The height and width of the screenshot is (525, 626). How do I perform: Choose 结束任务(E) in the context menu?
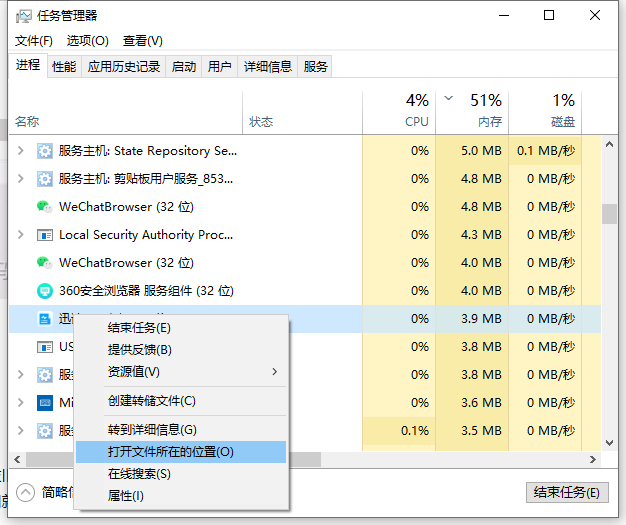[140, 328]
